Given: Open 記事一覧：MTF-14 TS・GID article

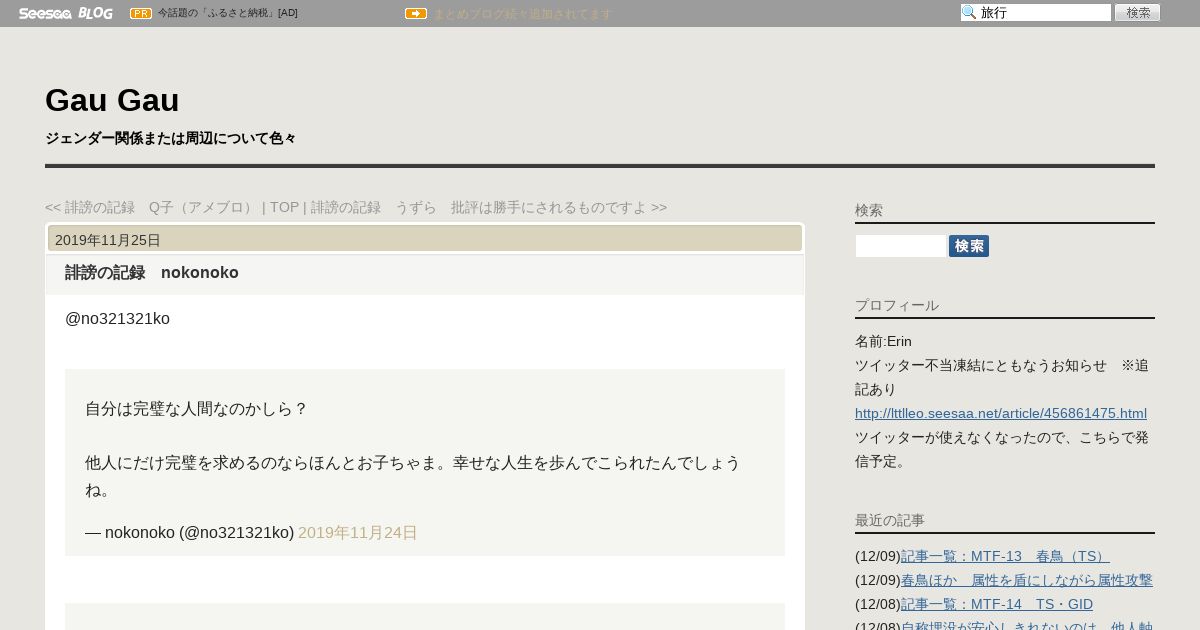Looking at the screenshot, I should pos(997,604).
